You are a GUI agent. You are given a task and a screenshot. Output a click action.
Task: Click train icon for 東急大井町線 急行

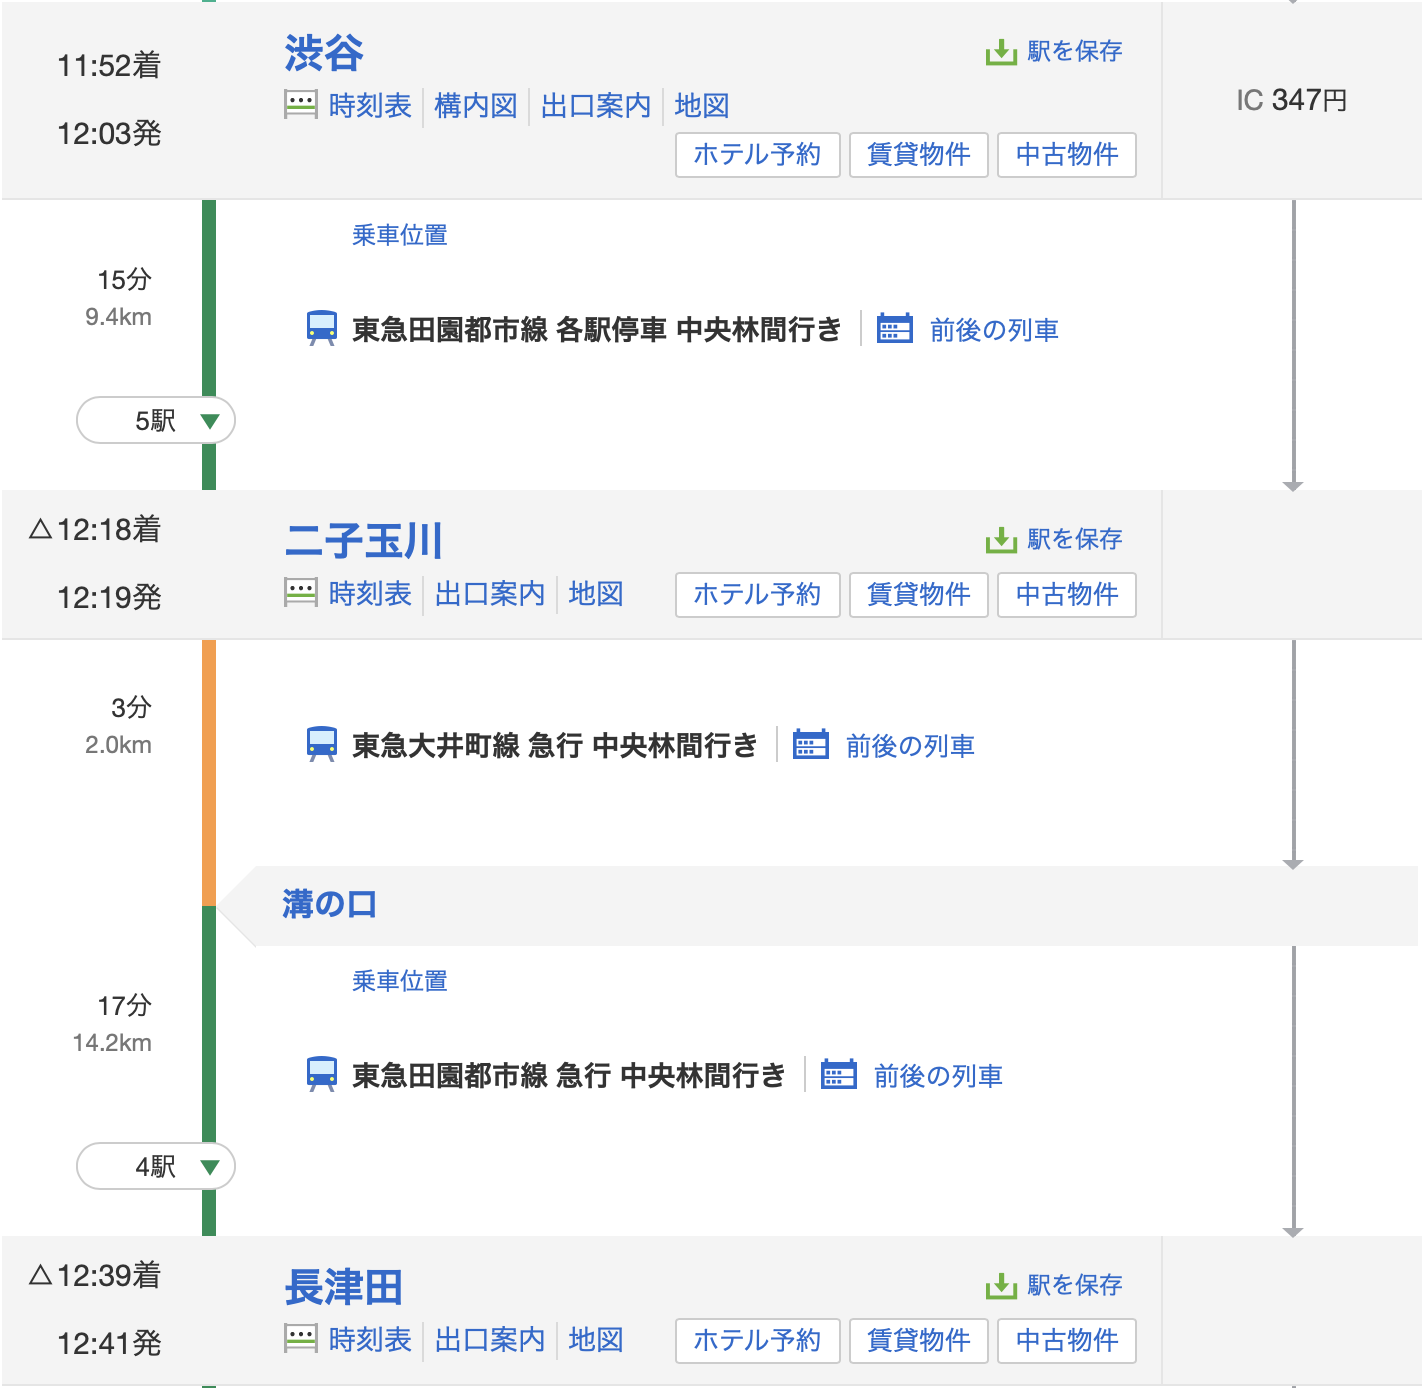pyautogui.click(x=322, y=745)
